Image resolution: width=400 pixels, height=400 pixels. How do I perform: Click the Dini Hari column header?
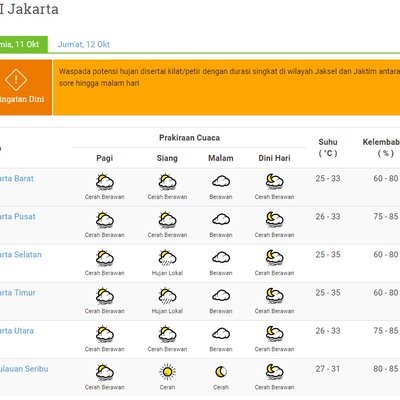[x=274, y=158]
